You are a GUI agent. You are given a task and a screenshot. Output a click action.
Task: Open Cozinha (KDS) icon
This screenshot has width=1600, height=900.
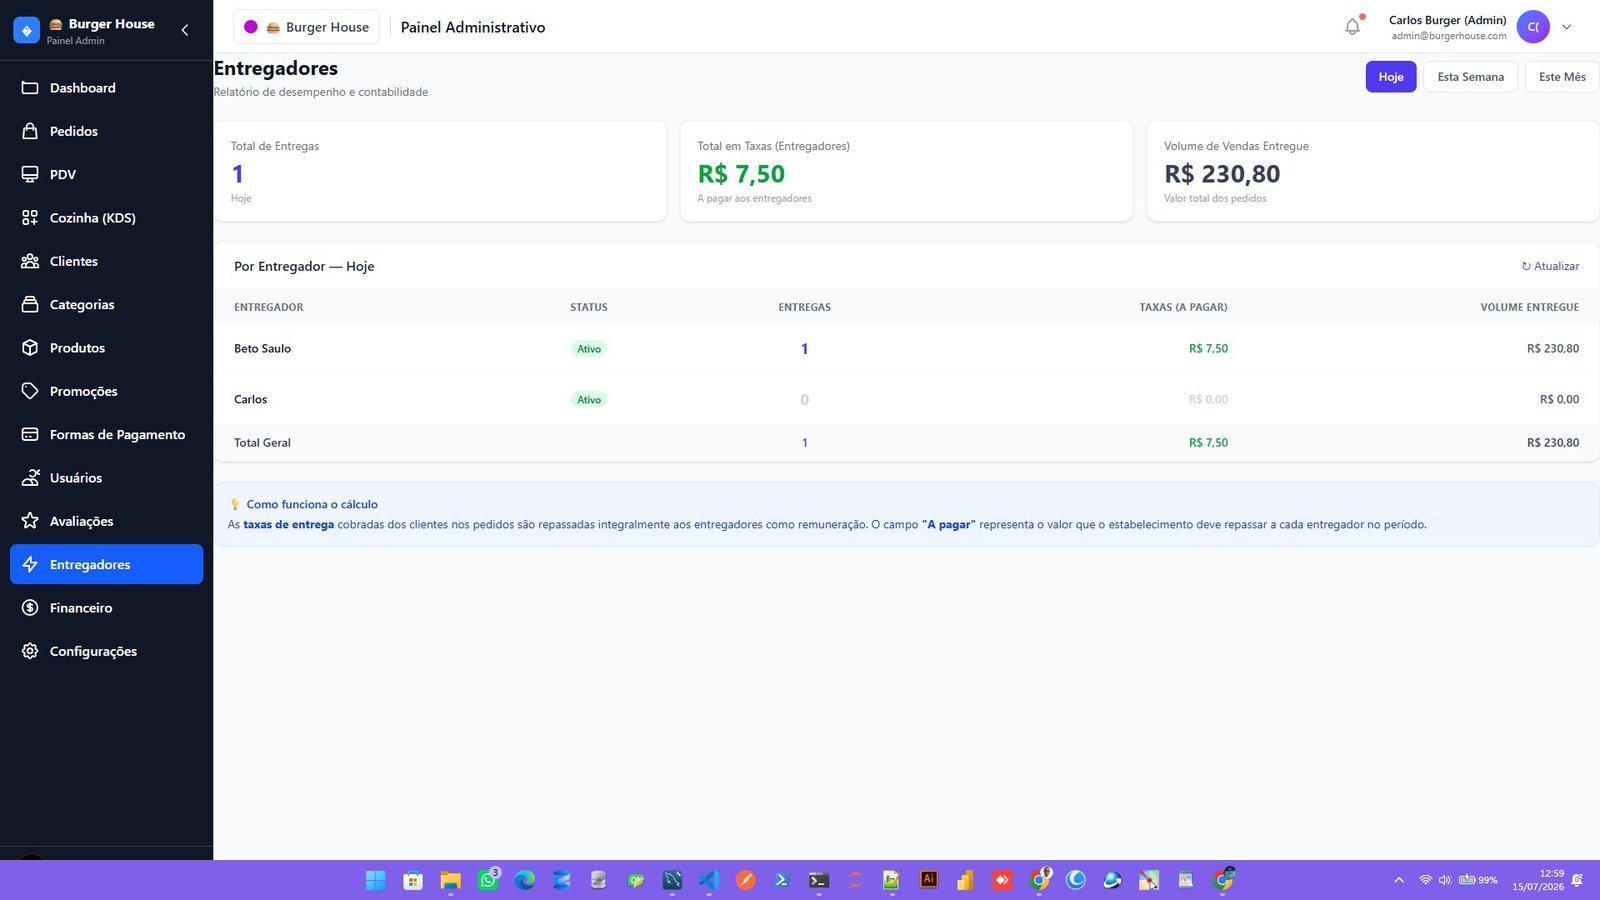coord(30,218)
